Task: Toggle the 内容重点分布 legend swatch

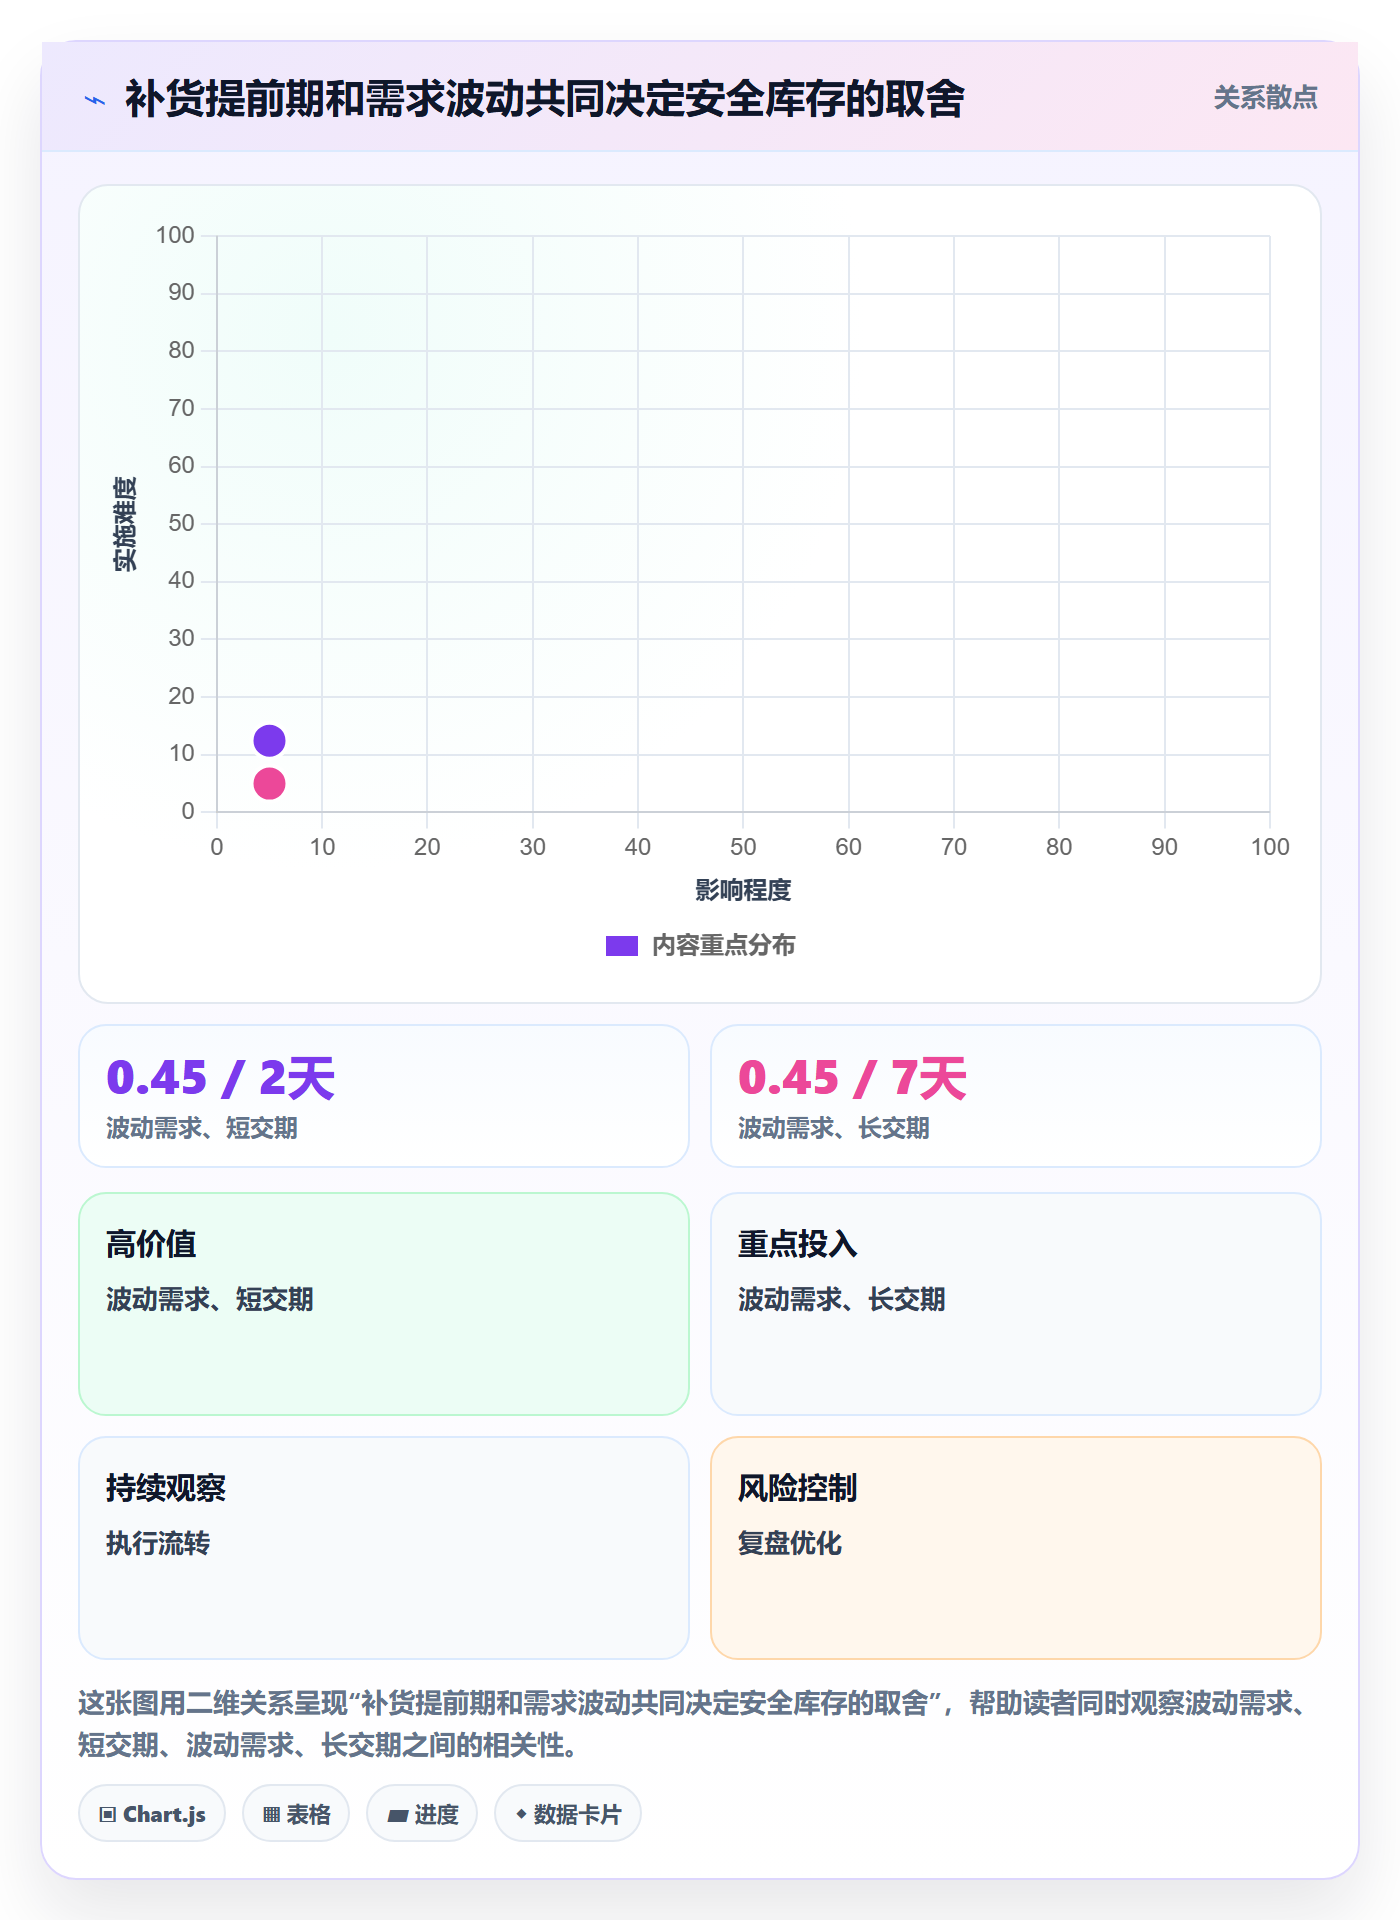Action: click(621, 946)
